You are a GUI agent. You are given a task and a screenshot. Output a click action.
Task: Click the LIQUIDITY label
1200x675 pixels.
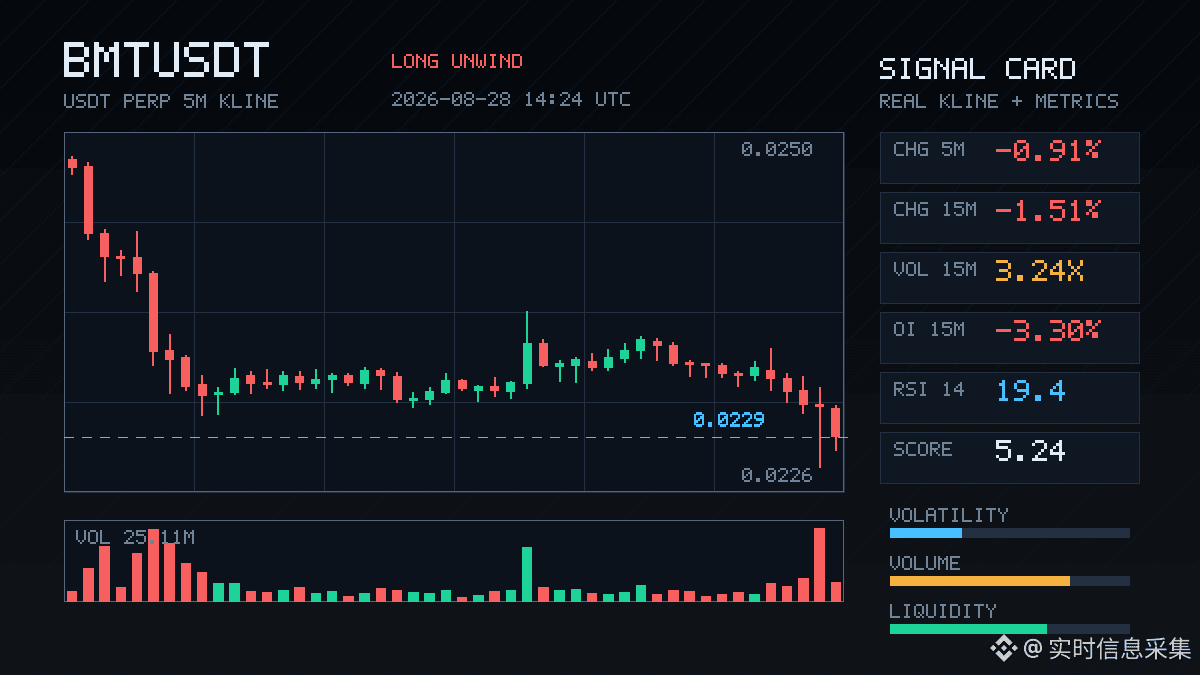(943, 611)
